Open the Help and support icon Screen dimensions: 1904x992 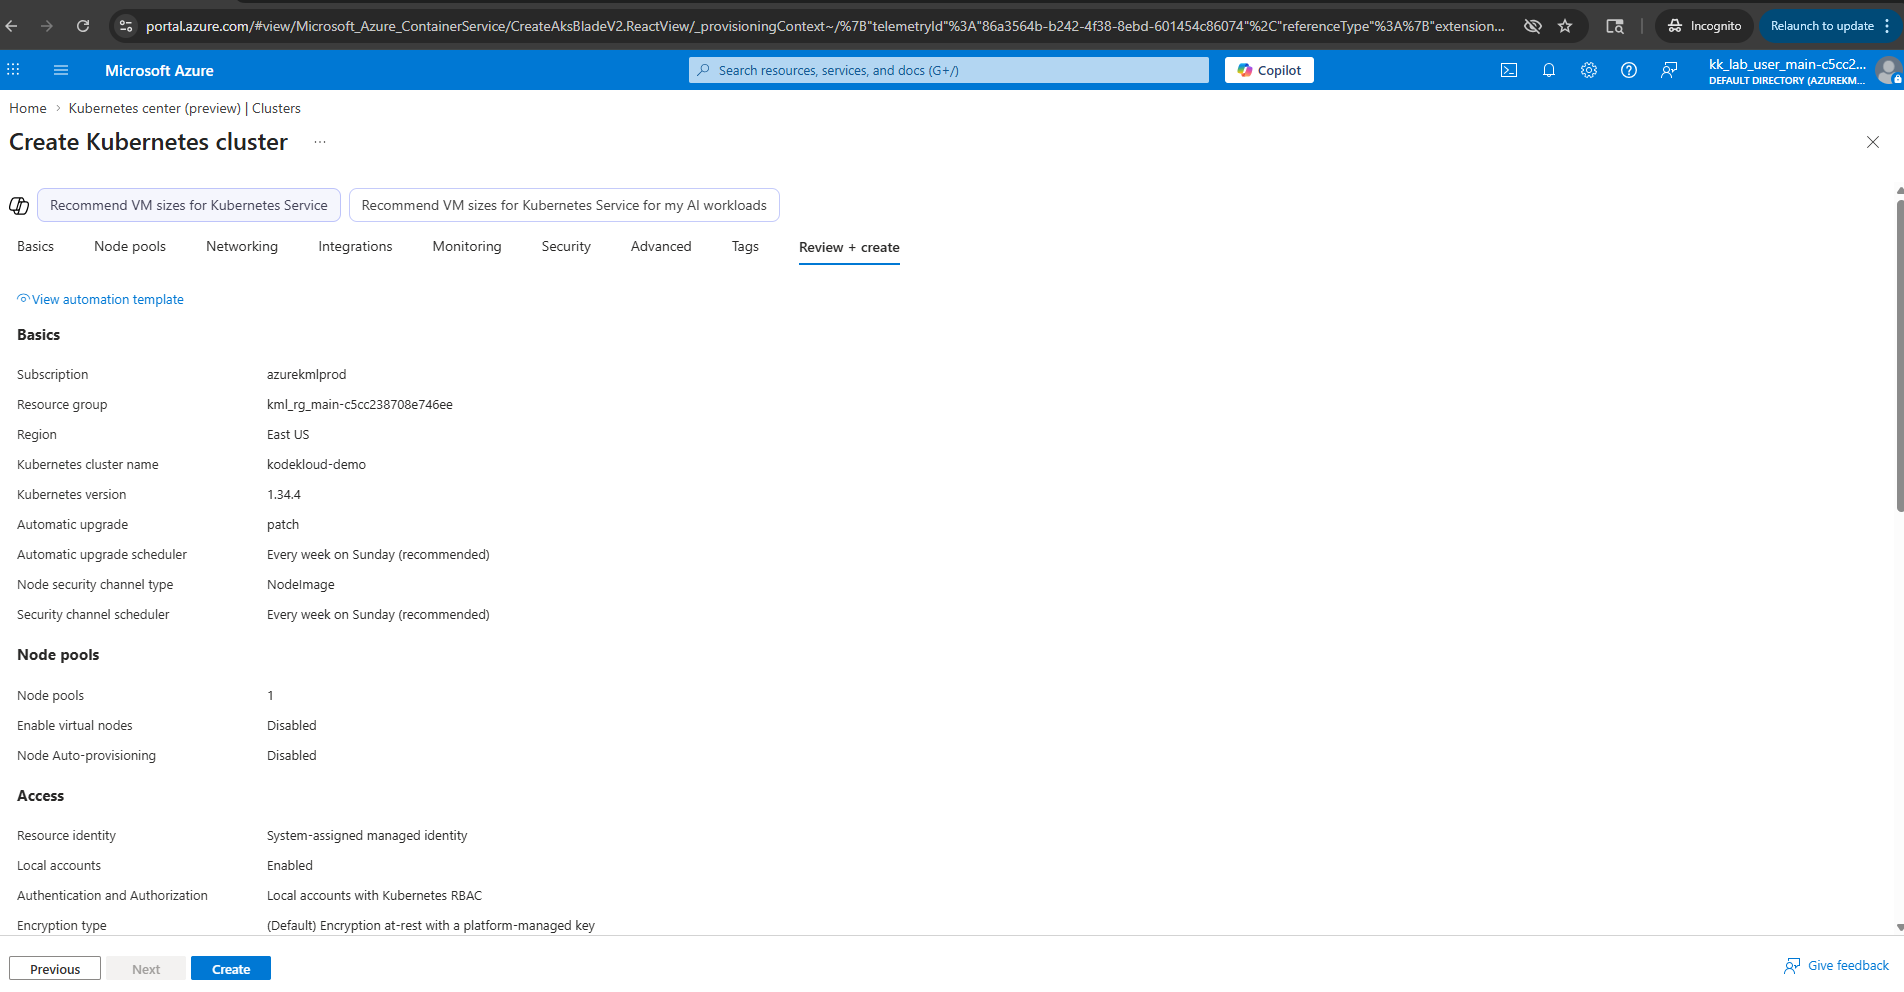pos(1629,70)
